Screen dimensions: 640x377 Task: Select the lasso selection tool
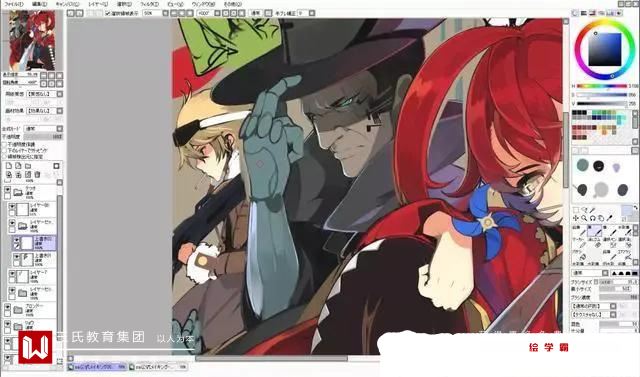(584, 210)
